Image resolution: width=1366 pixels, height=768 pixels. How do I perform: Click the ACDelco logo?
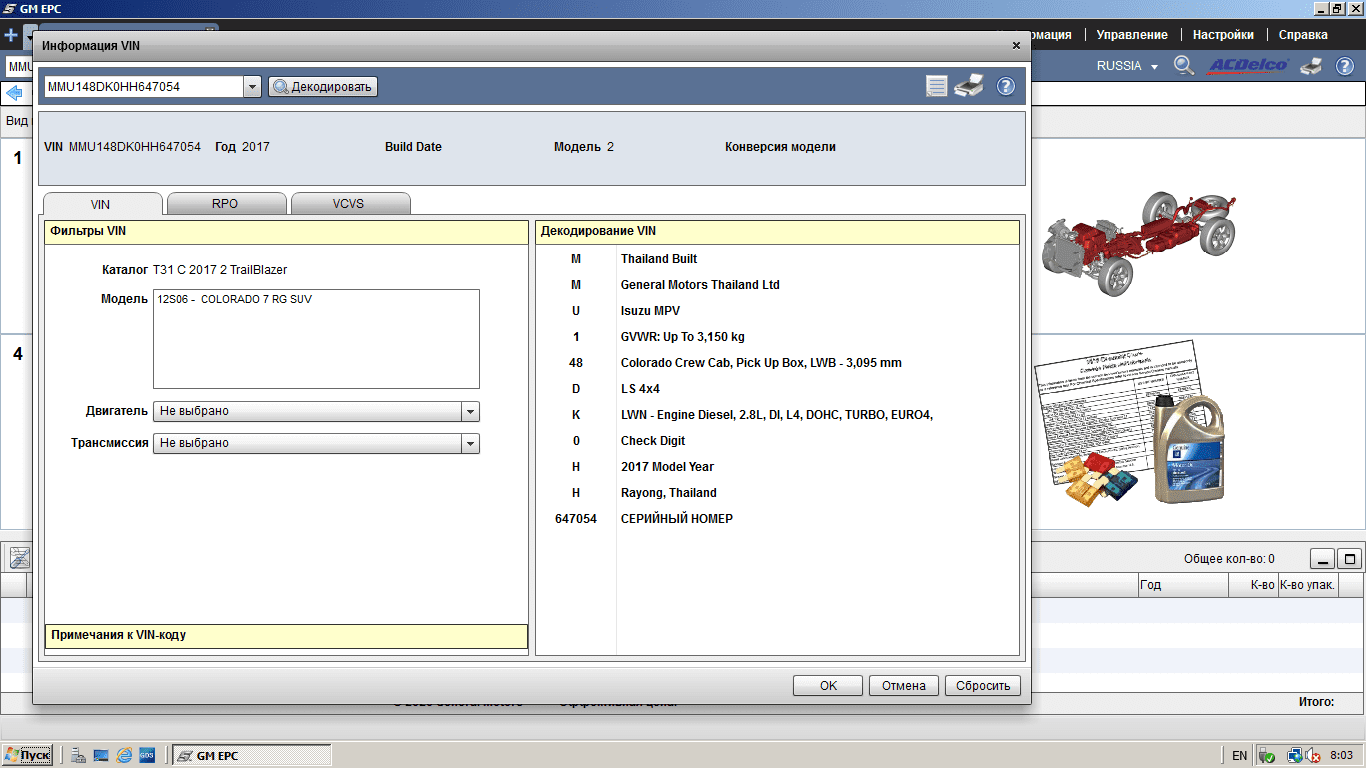pos(1248,66)
